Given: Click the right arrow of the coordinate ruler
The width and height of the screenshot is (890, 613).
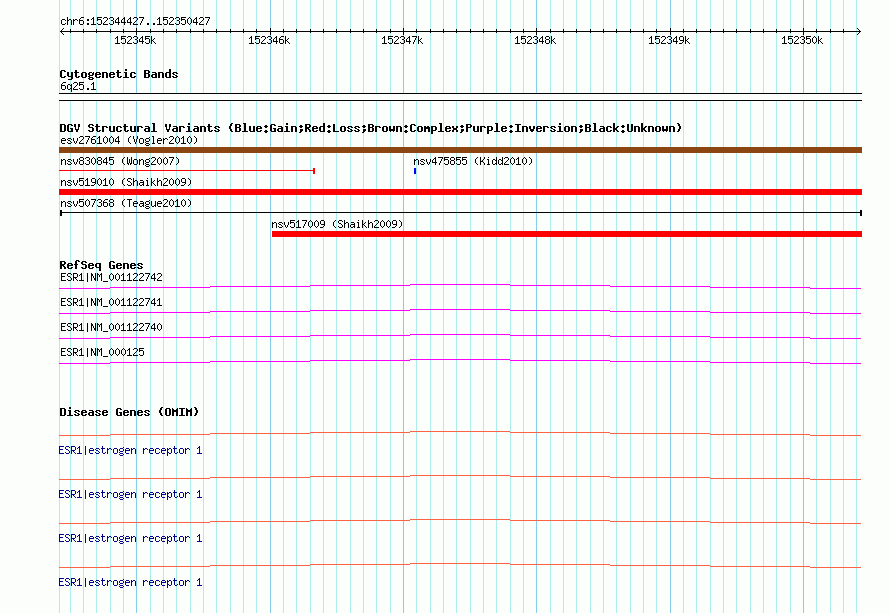Looking at the screenshot, I should click(859, 31).
